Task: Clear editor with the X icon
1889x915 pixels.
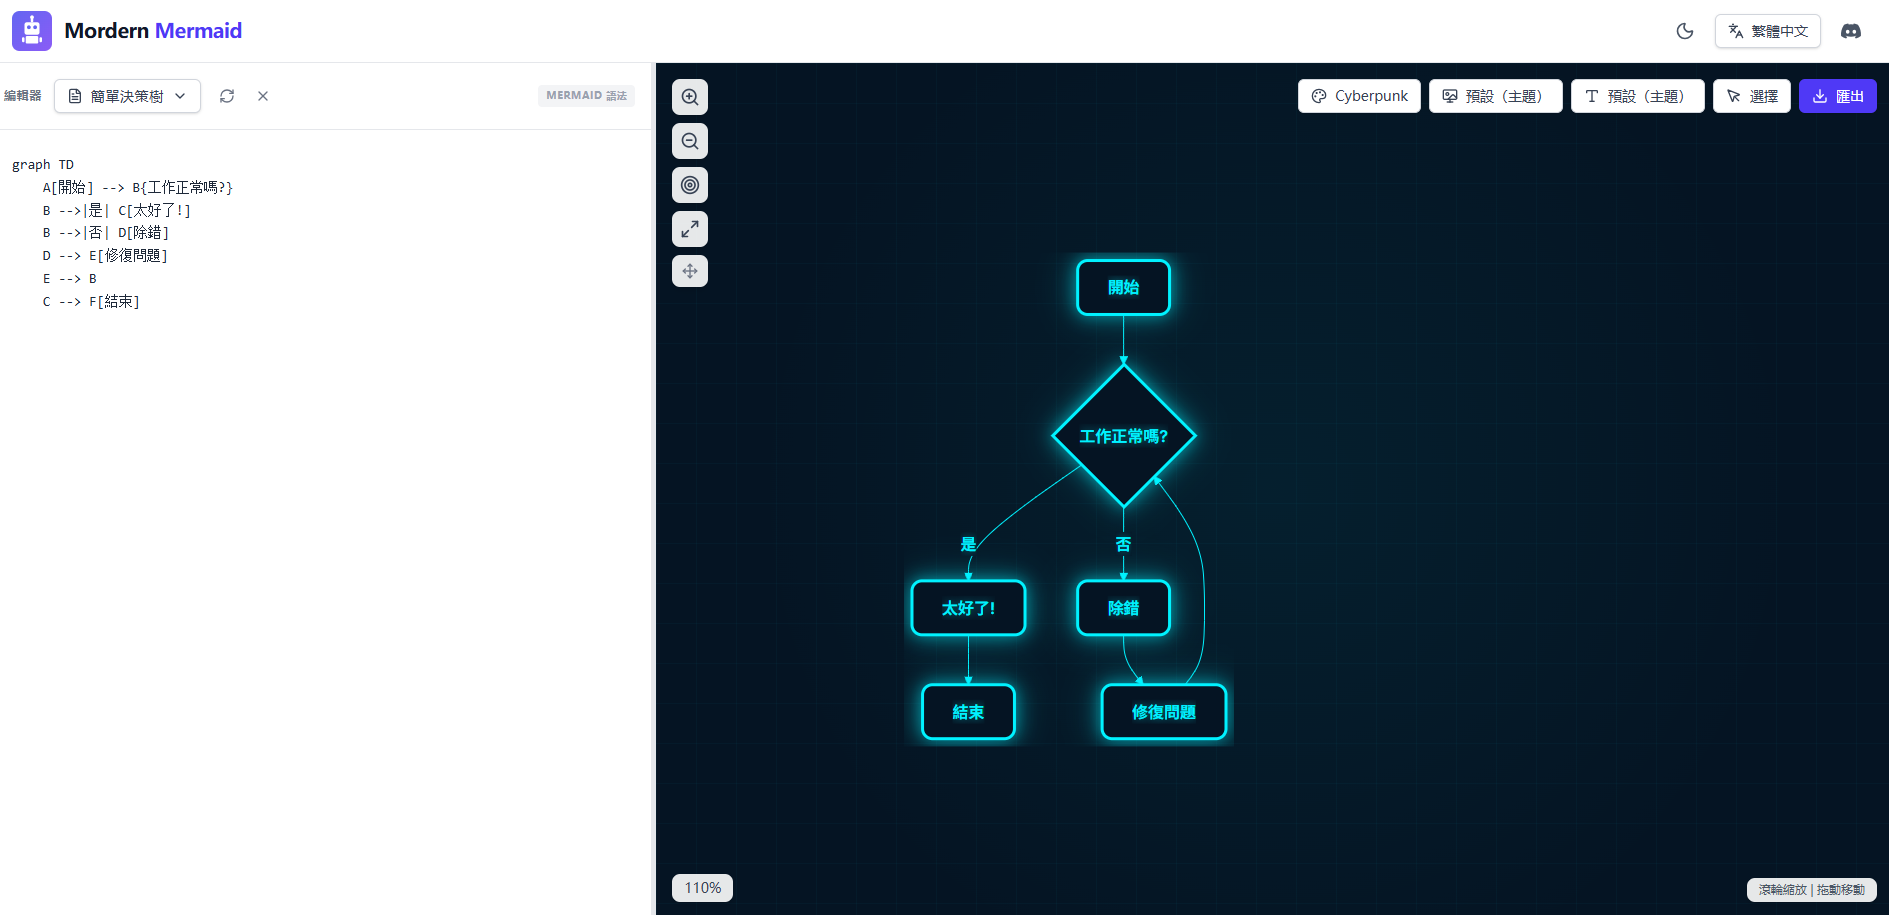Action: pos(263,96)
